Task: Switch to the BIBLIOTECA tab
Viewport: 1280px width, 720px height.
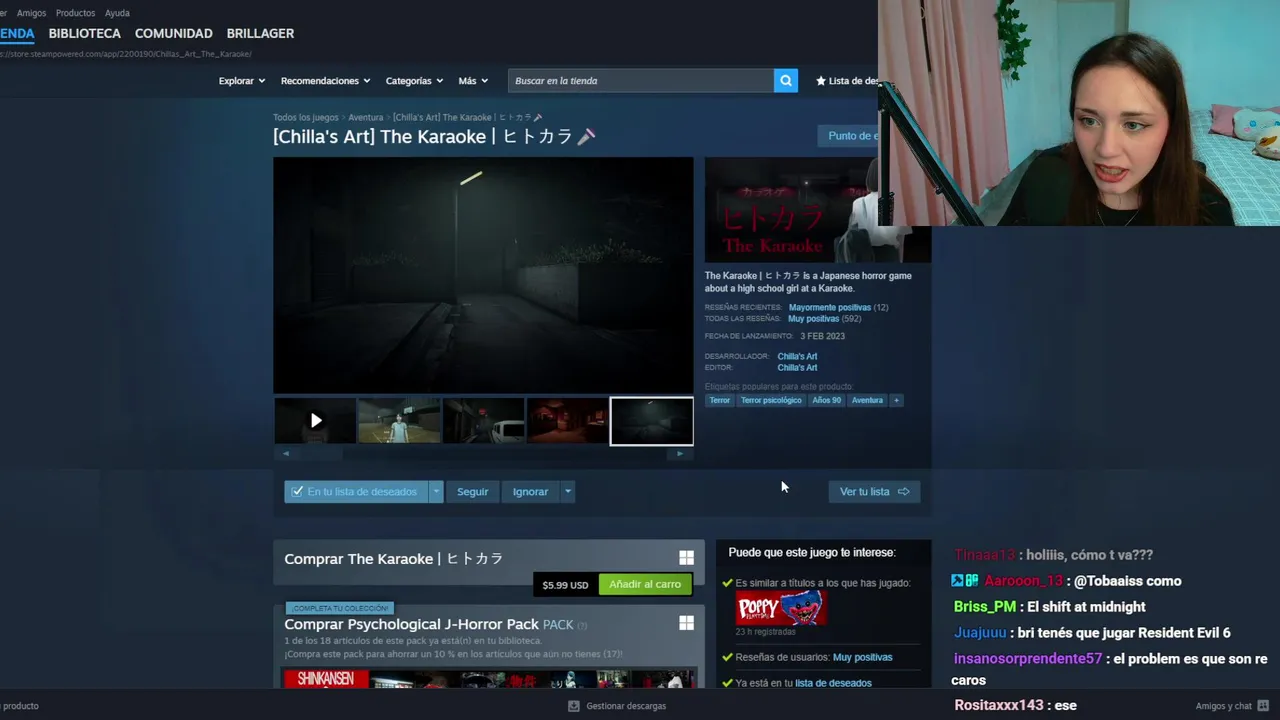Action: tap(84, 33)
